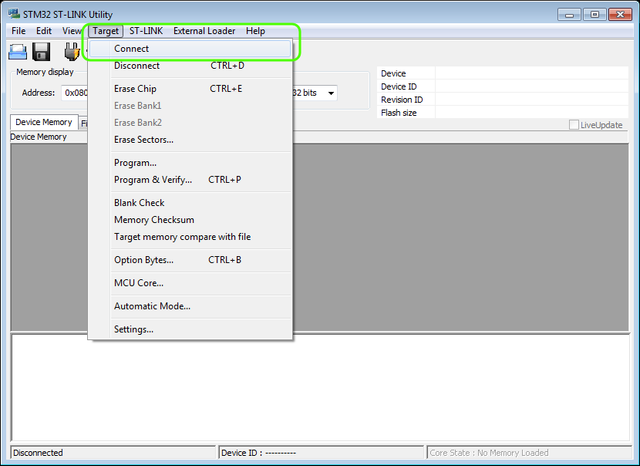Minimize the ST-LINK Utility window
The width and height of the screenshot is (640, 466).
(x=569, y=15)
